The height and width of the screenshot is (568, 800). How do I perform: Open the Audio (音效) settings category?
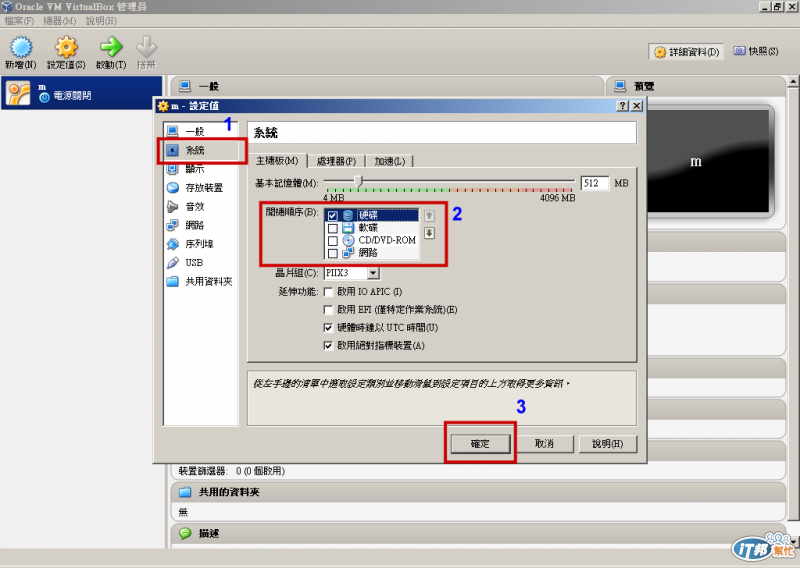coord(201,207)
